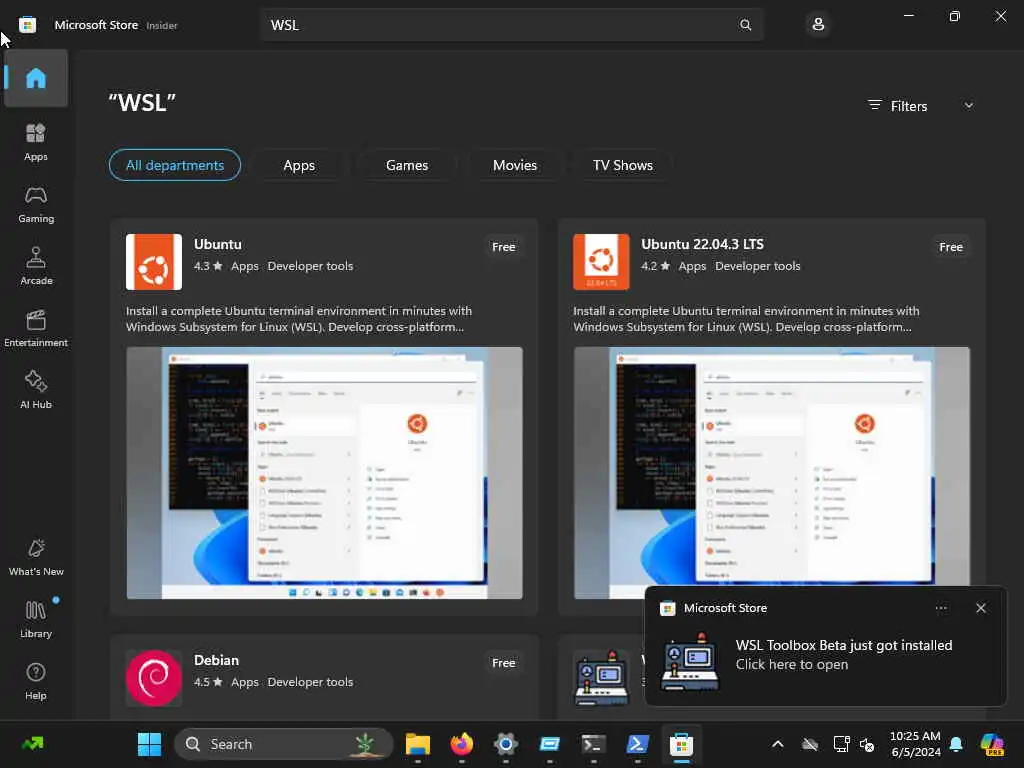Click the Ubuntu screenshot preview
Screen dimensions: 1024x768
[x=325, y=473]
